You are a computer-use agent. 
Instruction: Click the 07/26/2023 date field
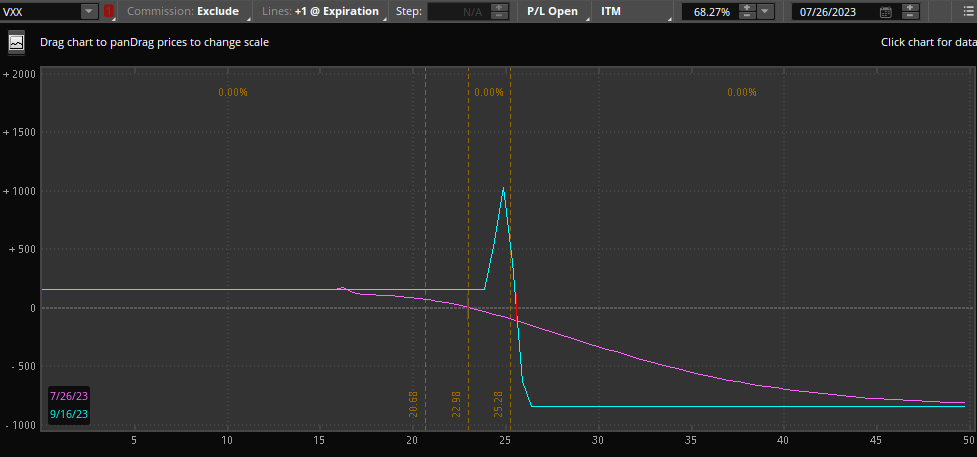point(834,12)
